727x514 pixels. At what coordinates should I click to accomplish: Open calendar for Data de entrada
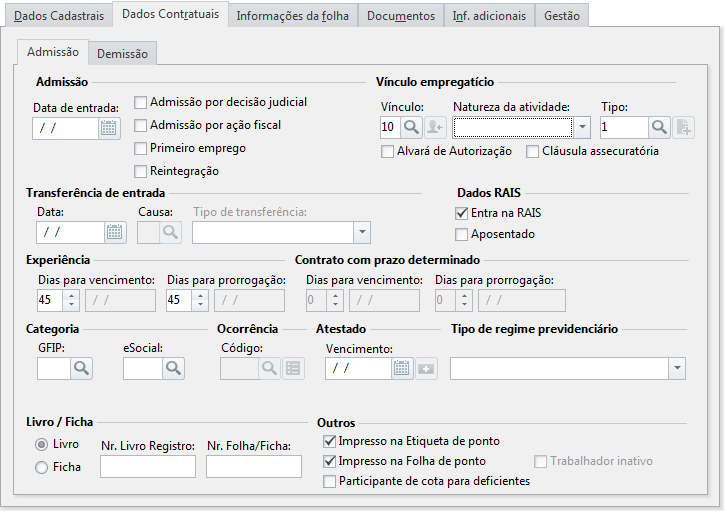tap(109, 128)
